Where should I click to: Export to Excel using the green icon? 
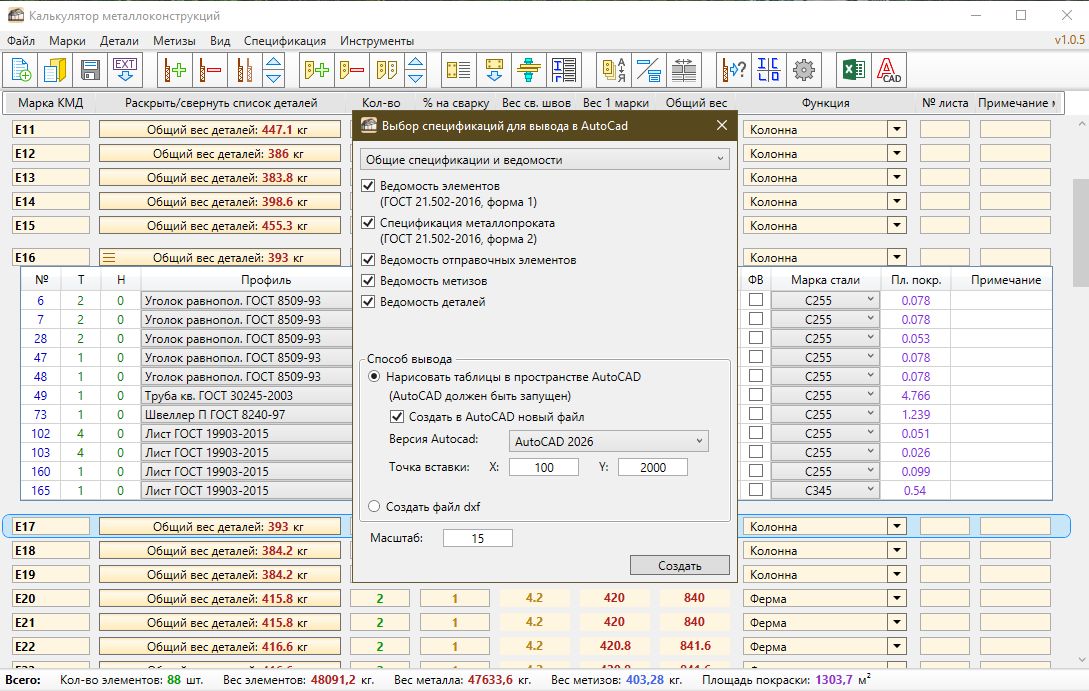(x=853, y=70)
